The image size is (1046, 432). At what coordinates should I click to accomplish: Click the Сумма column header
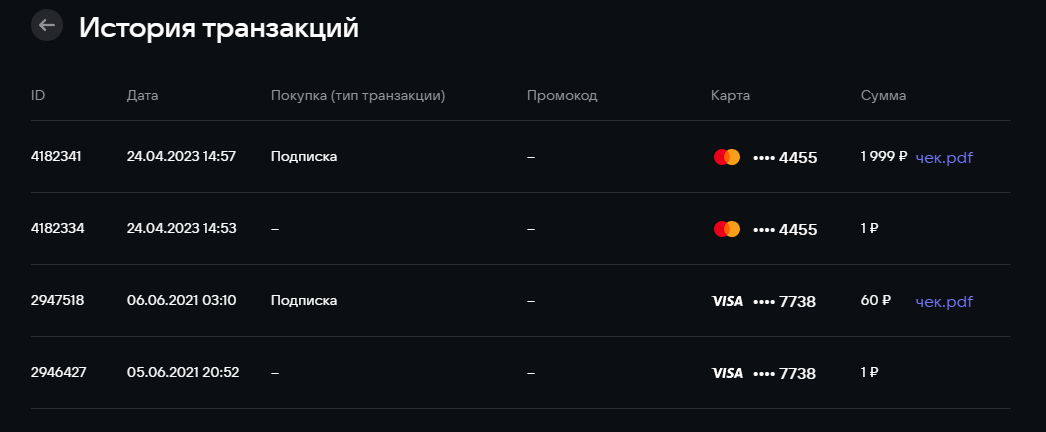[x=883, y=96]
